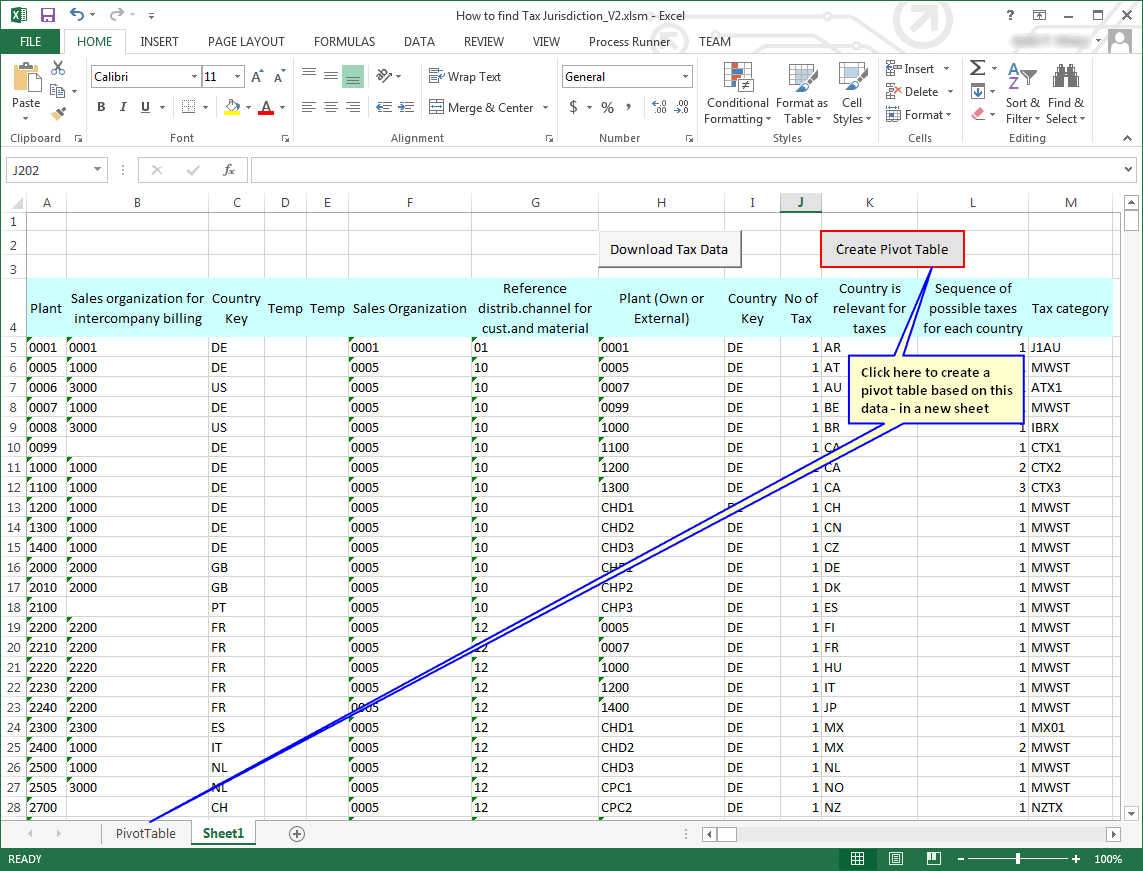
Task: Click the Format Painter brush icon
Action: (x=58, y=114)
